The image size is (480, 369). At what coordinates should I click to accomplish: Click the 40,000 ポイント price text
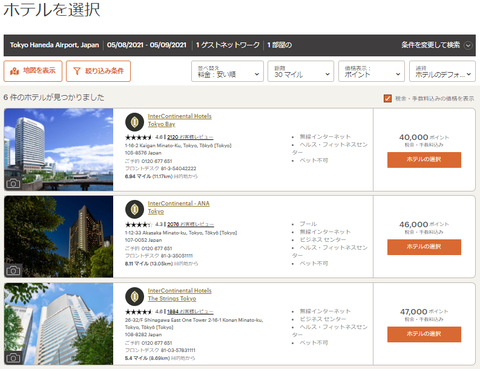424,137
